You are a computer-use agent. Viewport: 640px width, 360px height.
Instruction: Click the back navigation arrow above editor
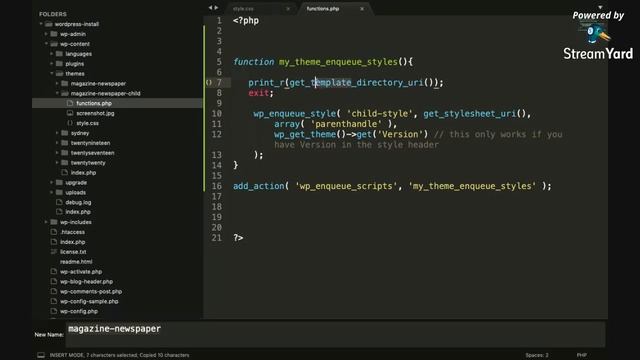[210, 8]
